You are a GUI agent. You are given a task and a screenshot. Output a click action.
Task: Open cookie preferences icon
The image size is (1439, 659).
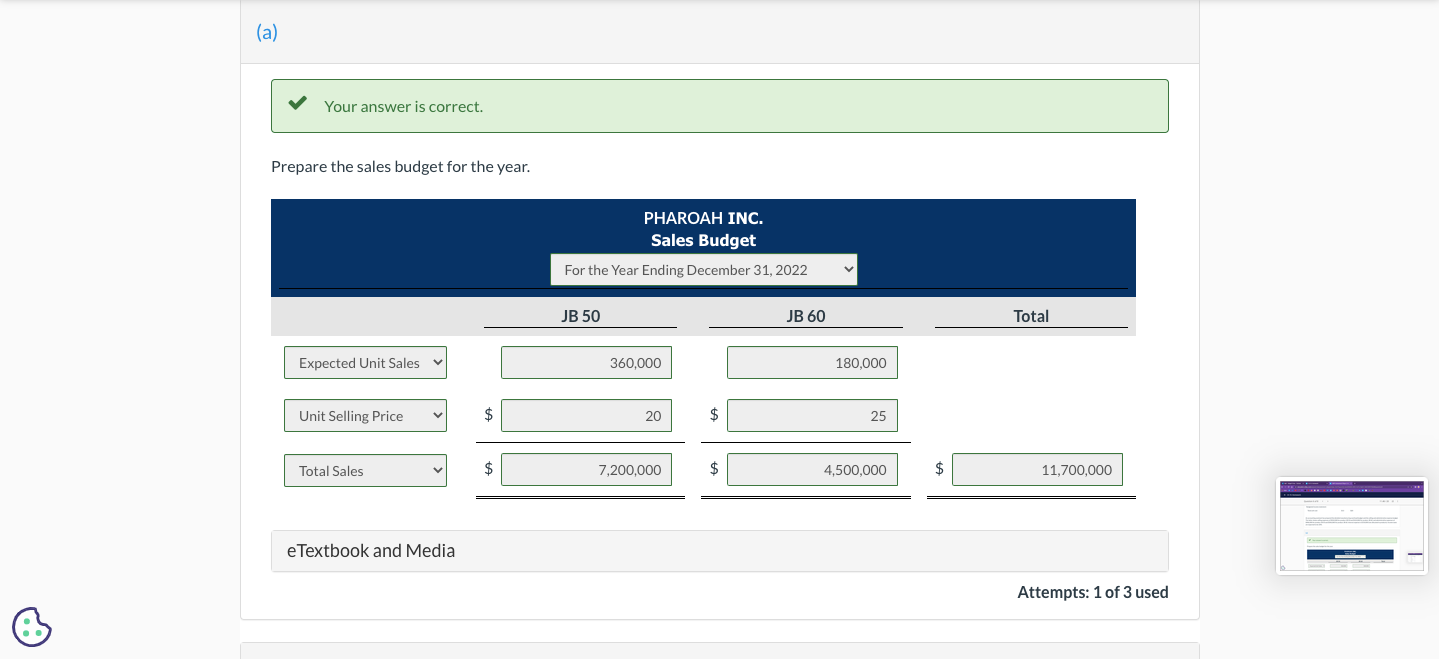pyautogui.click(x=32, y=627)
